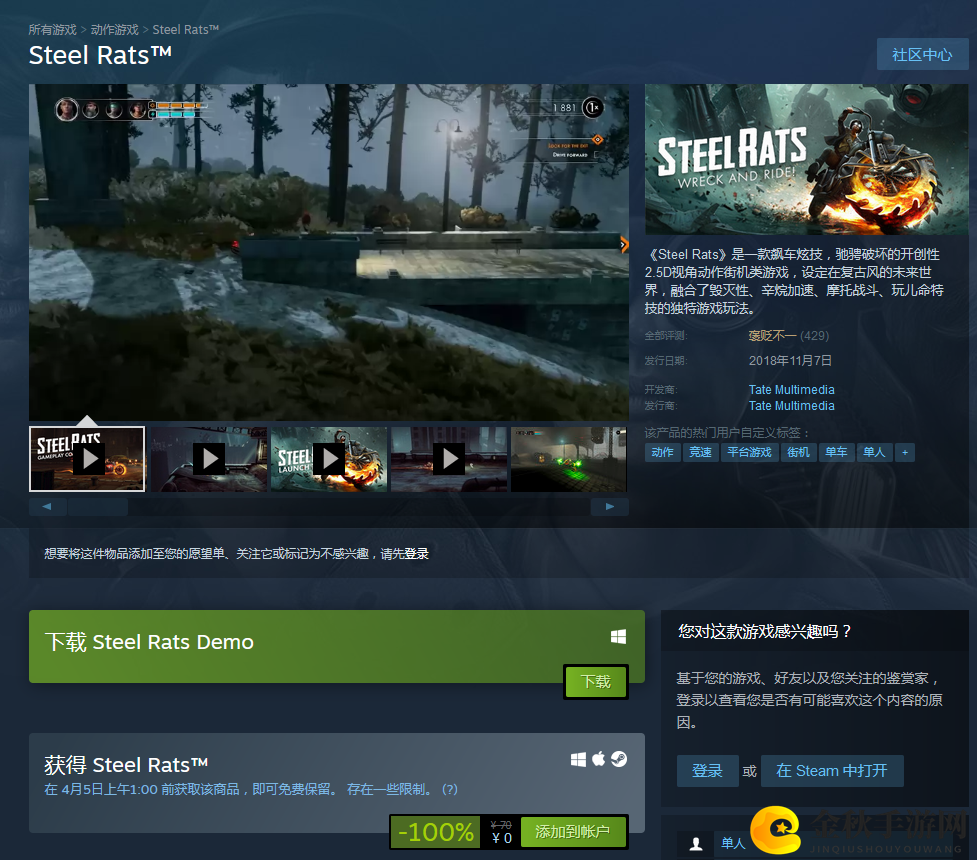Open the Steel Rats header capsule image

(x=806, y=160)
